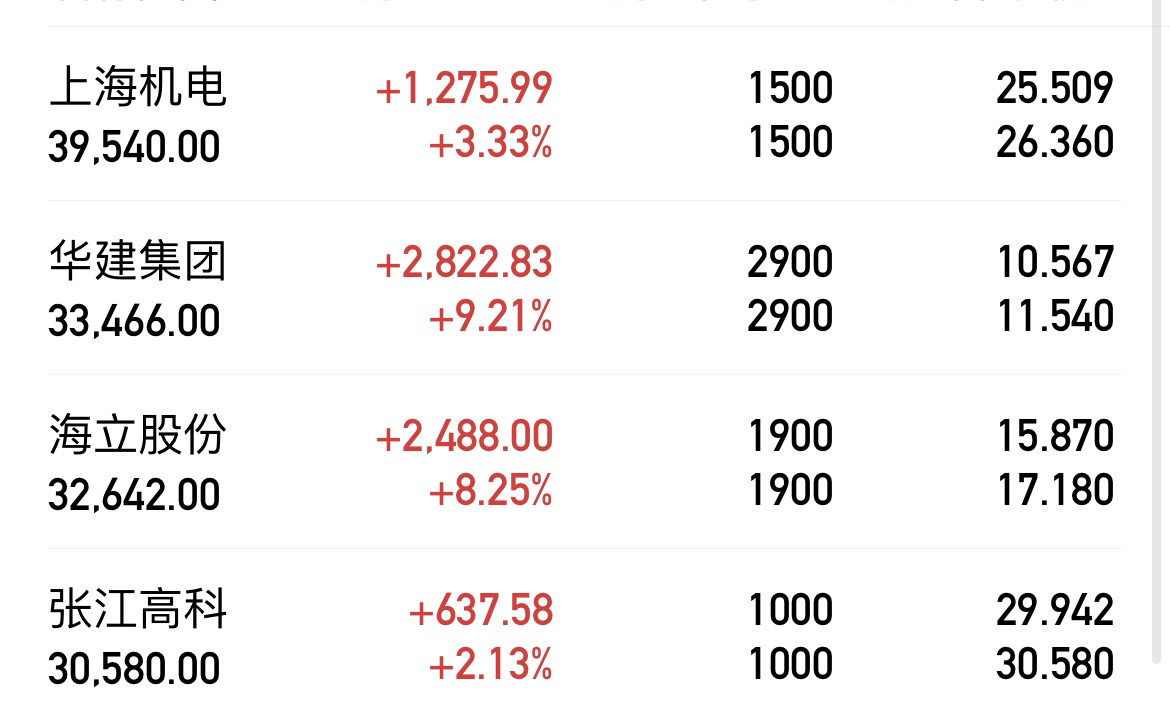This screenshot has width=1170, height=716.
Task: Click current price 11.540
Action: tap(1055, 315)
